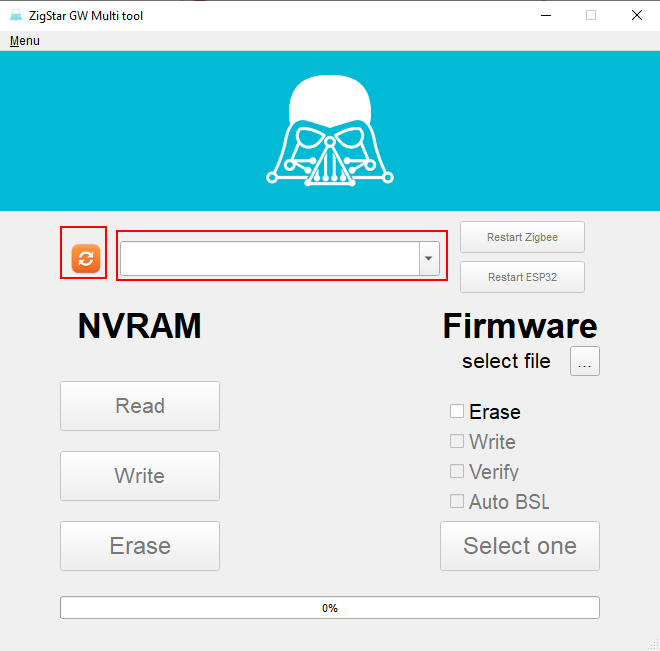Image resolution: width=660 pixels, height=651 pixels.
Task: Click the NVRAM Write button
Action: click(140, 476)
